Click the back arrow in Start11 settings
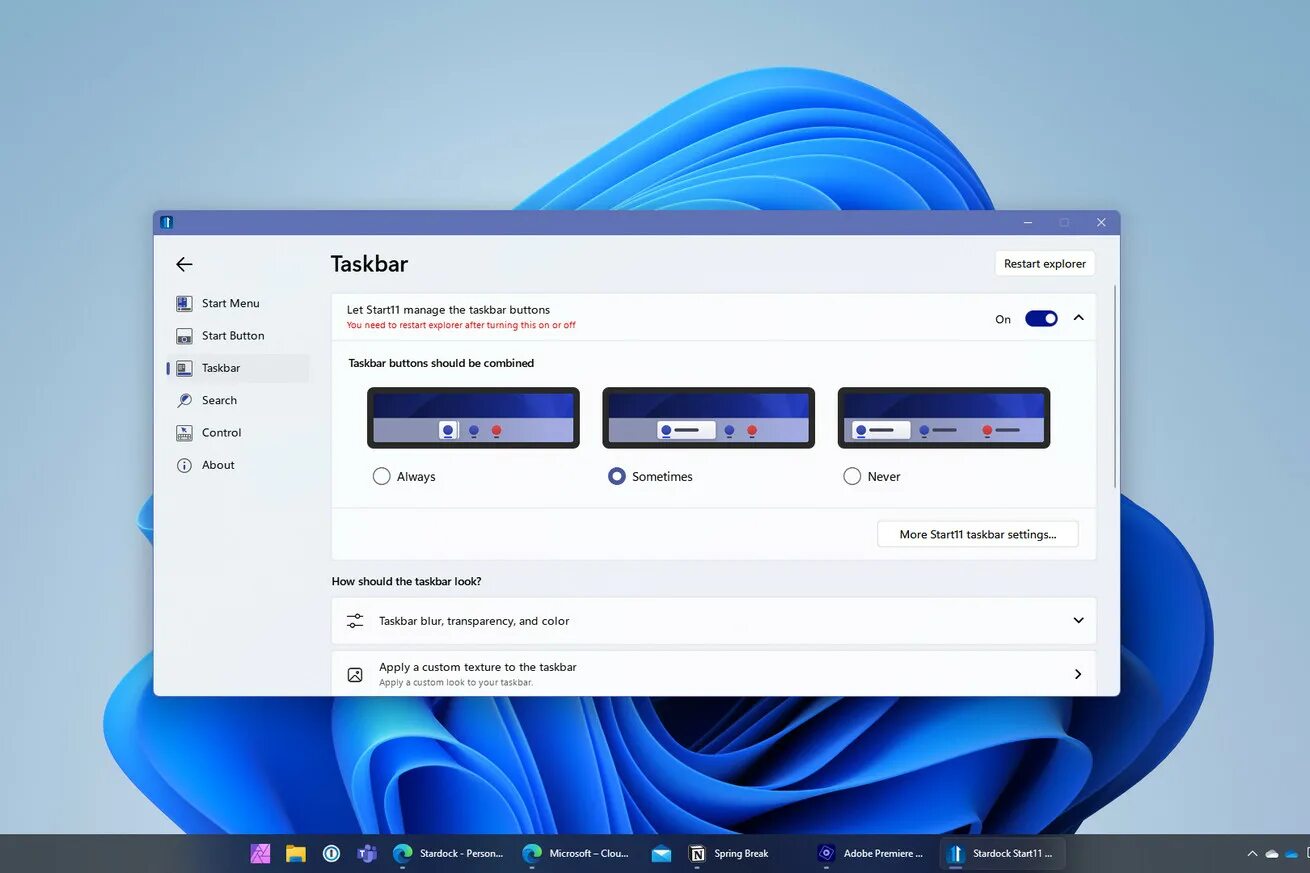1310x873 pixels. (x=184, y=264)
